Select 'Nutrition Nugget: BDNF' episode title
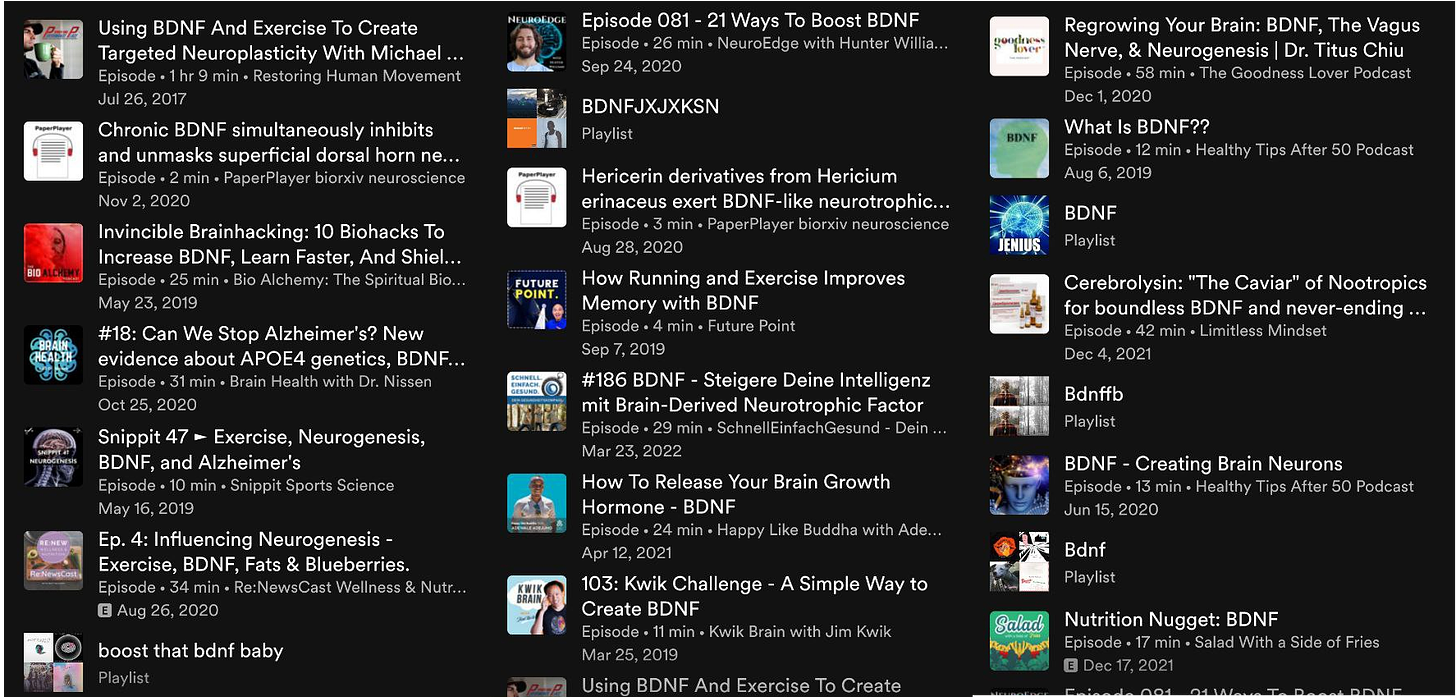The height and width of the screenshot is (697, 1456). [1170, 620]
